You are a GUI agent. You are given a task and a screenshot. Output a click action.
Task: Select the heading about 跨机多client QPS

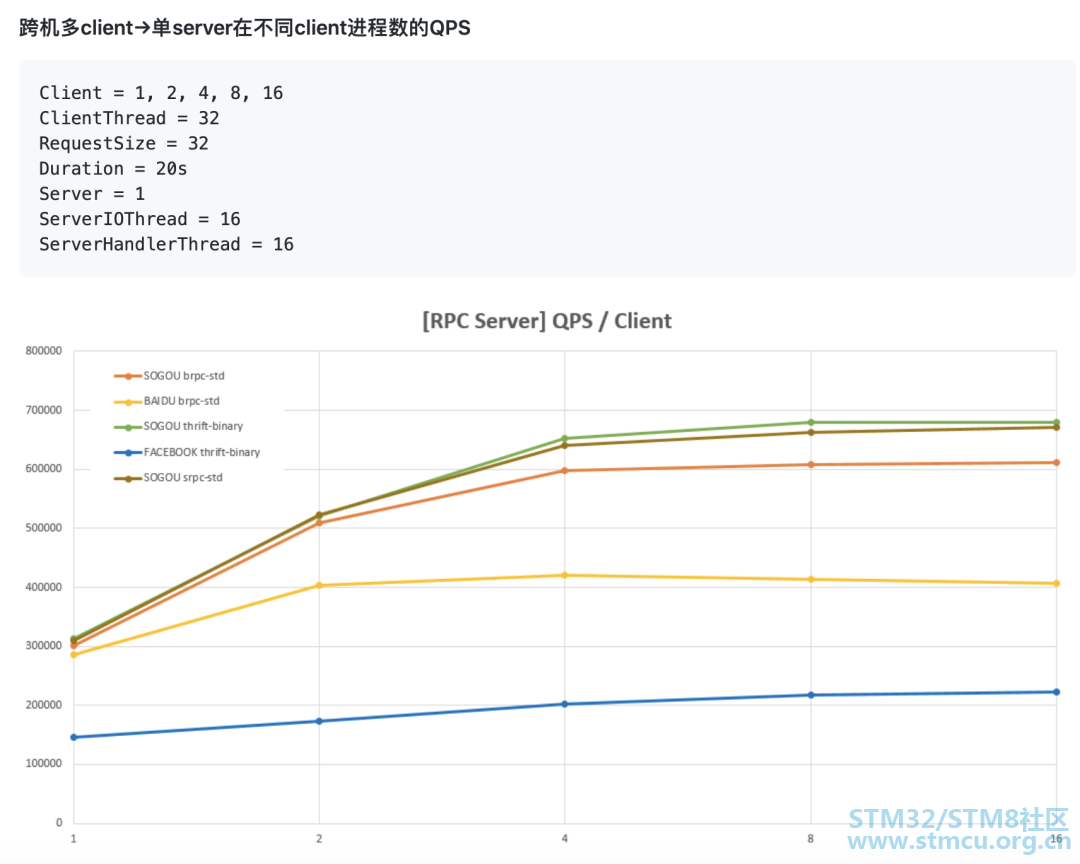click(x=243, y=27)
